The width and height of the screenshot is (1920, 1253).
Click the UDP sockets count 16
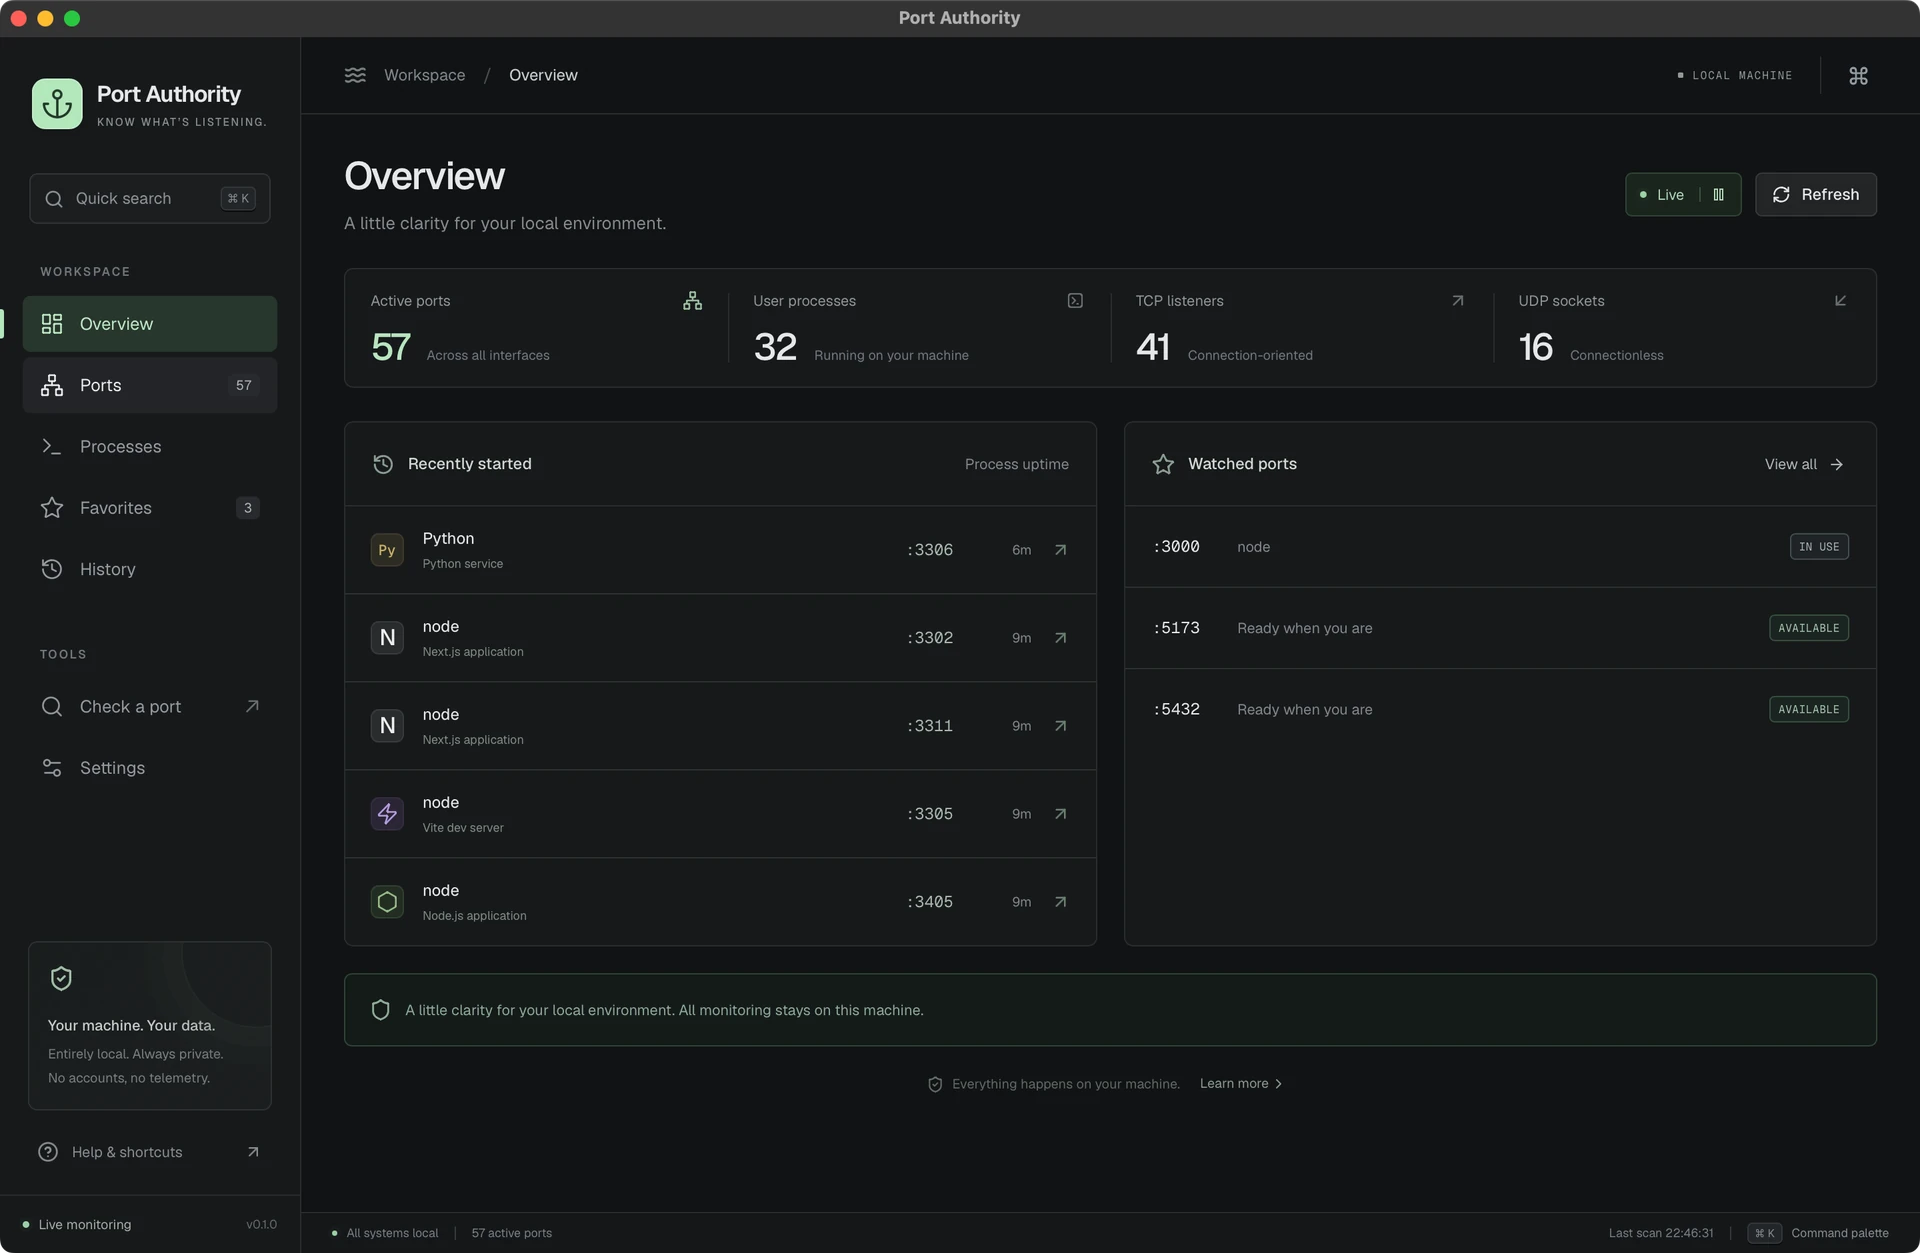(x=1535, y=347)
